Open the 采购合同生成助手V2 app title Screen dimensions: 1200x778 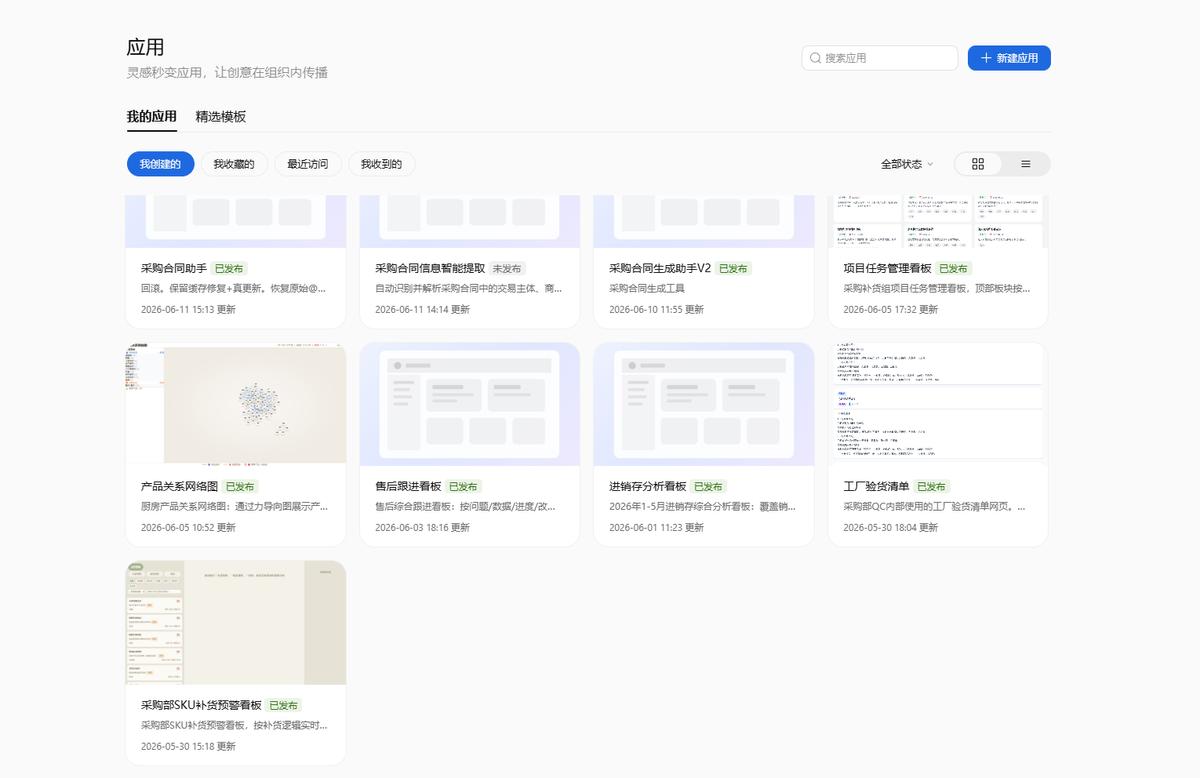pos(660,268)
